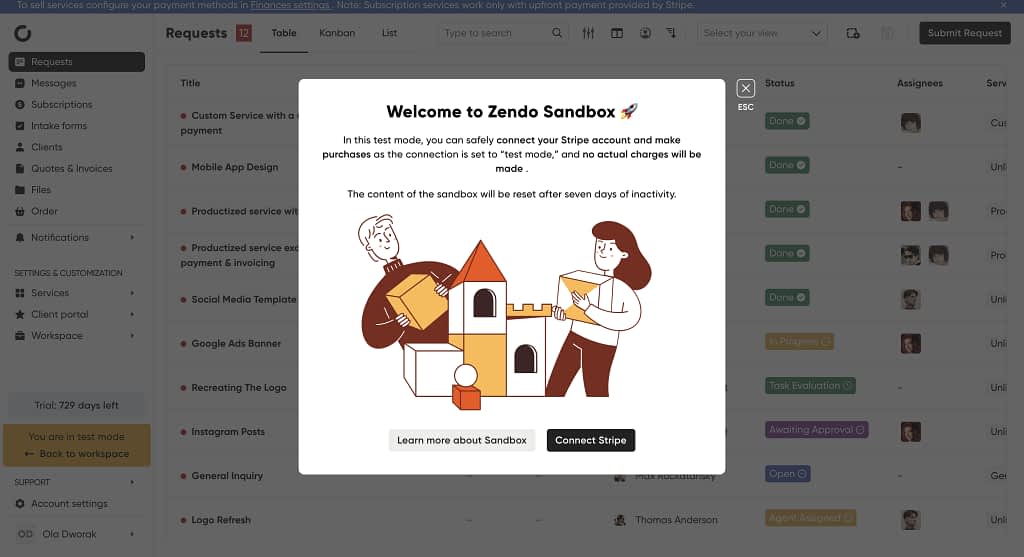Click the Intake forms sidebar icon
This screenshot has width=1024, height=557.
coord(20,125)
